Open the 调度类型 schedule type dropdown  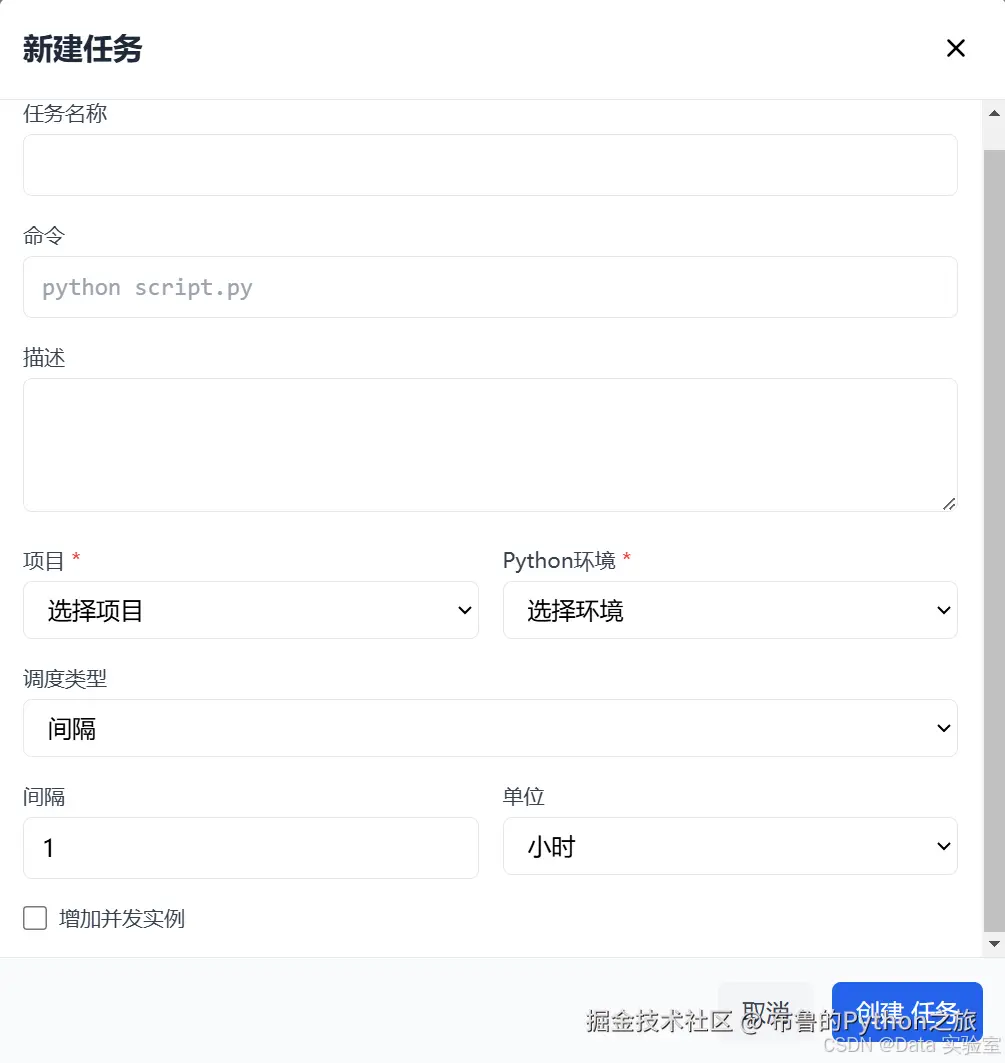490,728
